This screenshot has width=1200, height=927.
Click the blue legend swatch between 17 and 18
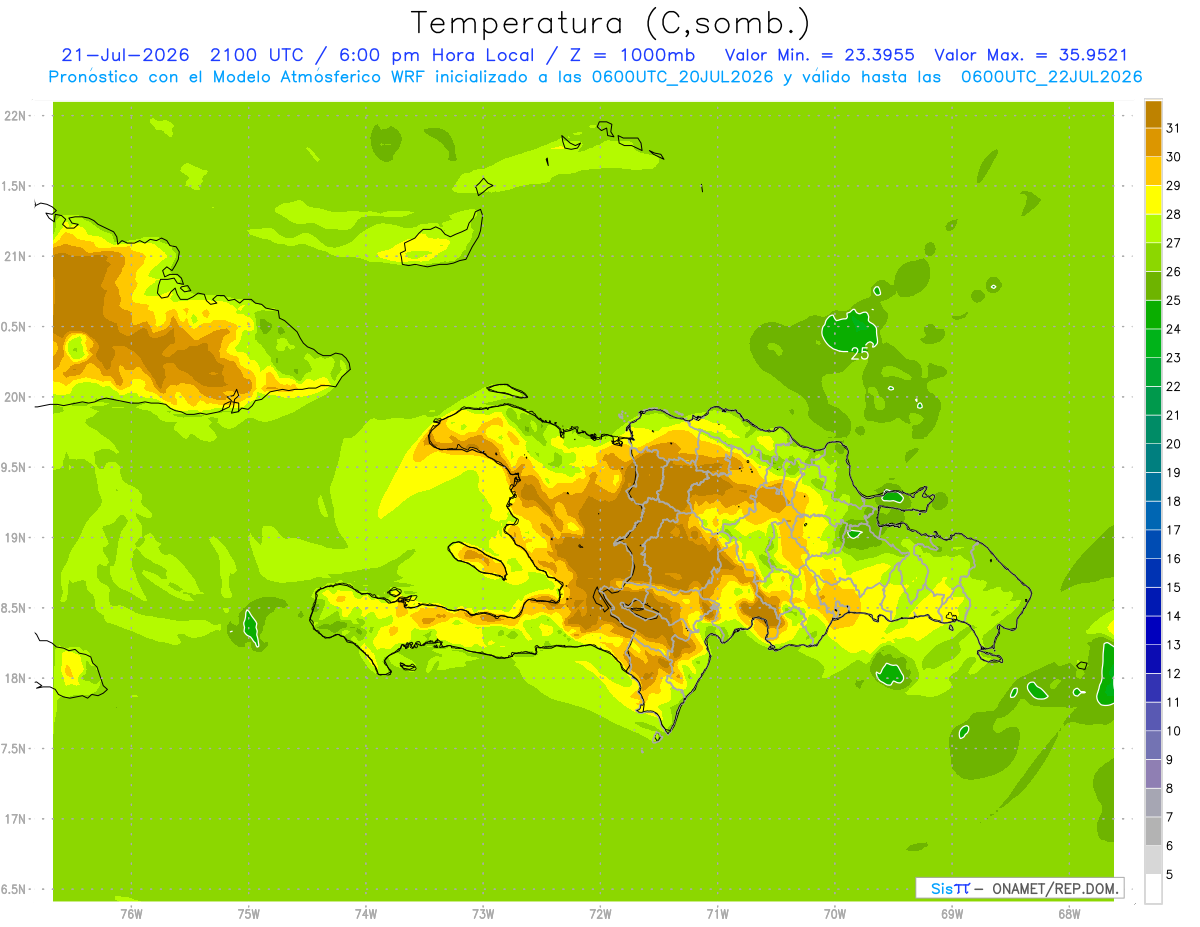(1153, 515)
